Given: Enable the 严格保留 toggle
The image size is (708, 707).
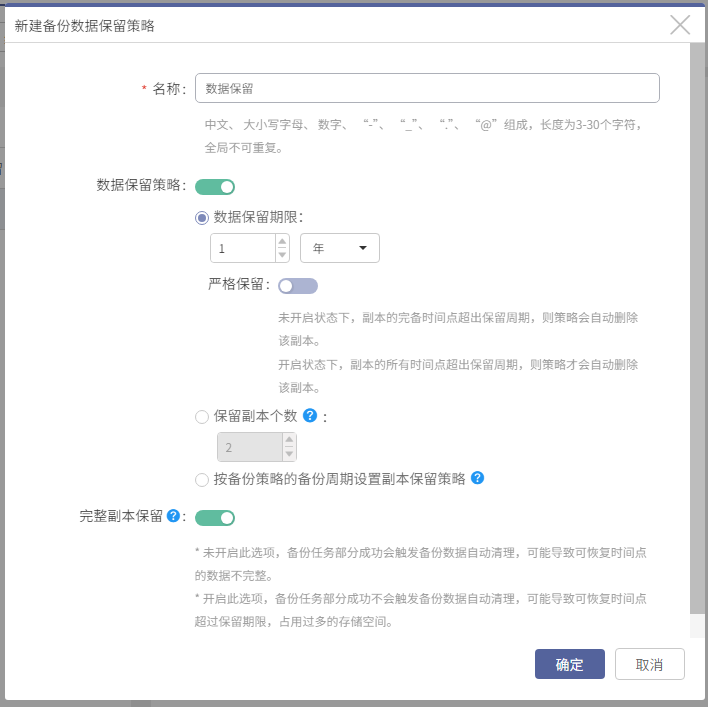Looking at the screenshot, I should [298, 286].
